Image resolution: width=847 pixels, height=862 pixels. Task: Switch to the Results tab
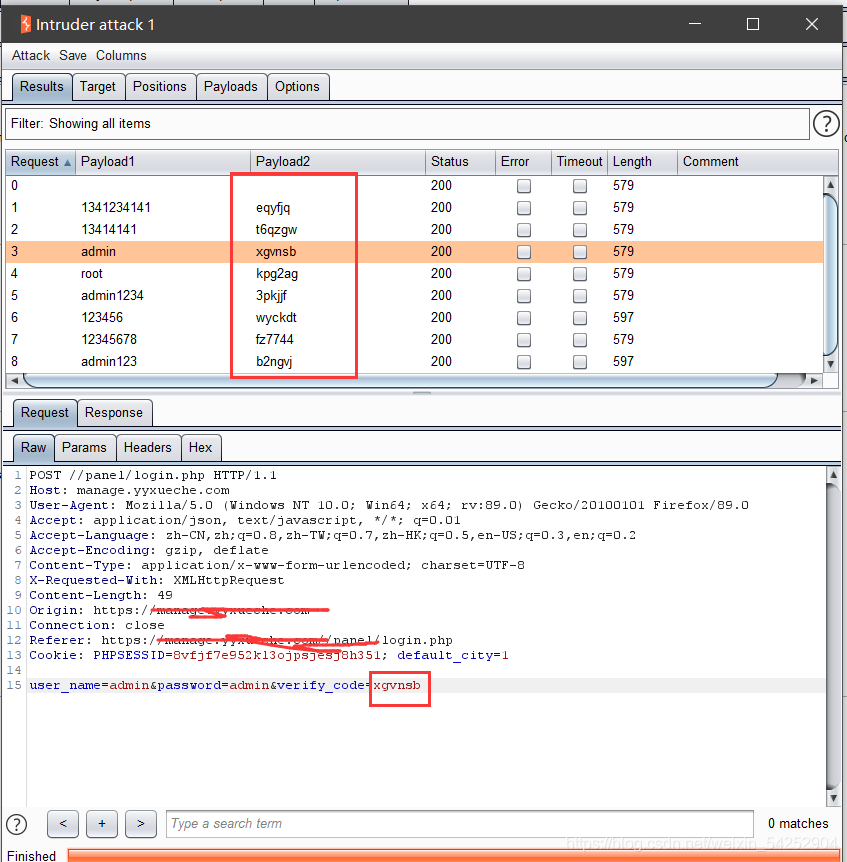click(42, 87)
